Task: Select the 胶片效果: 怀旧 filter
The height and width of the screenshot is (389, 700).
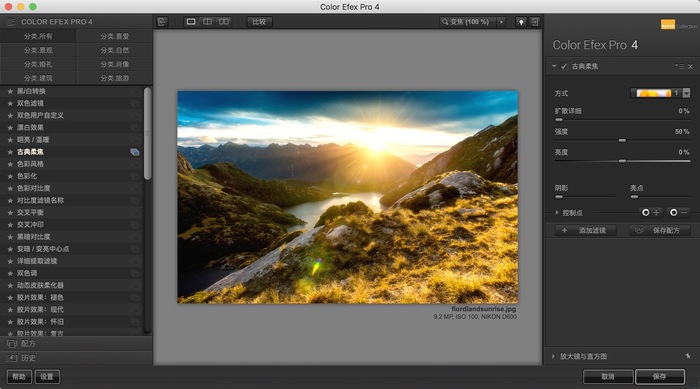Action: (71, 322)
